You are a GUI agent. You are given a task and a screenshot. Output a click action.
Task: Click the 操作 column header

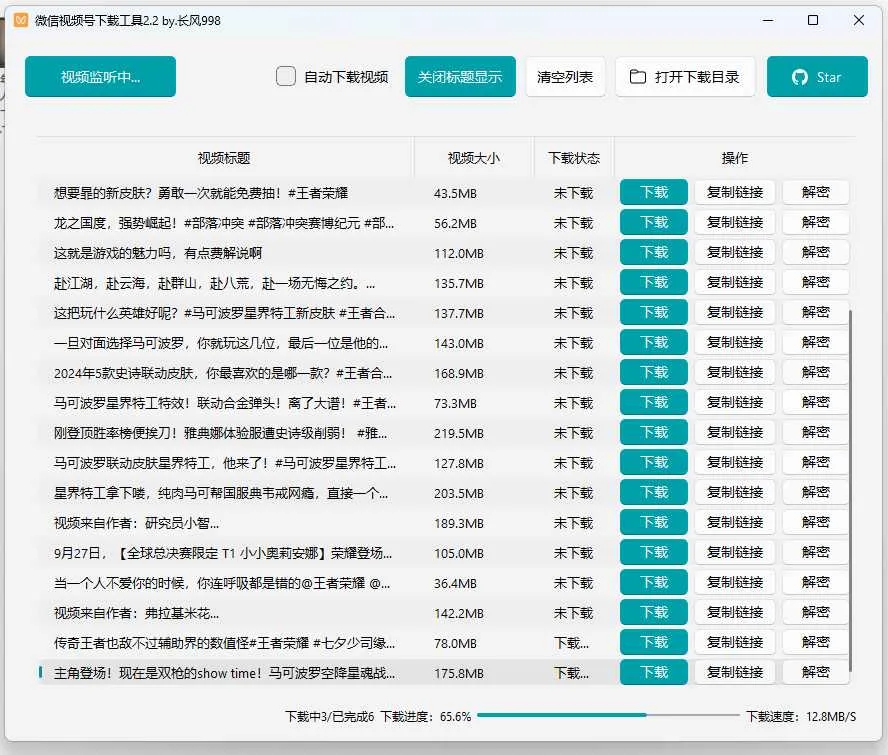(735, 158)
